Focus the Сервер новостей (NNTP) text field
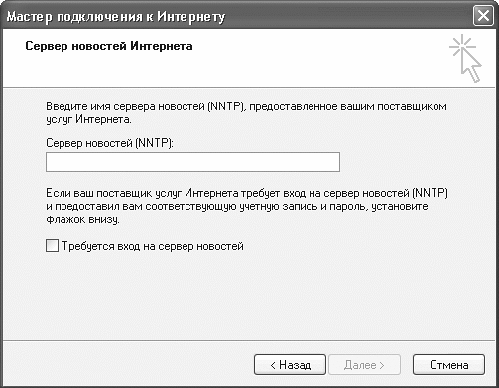 point(193,162)
